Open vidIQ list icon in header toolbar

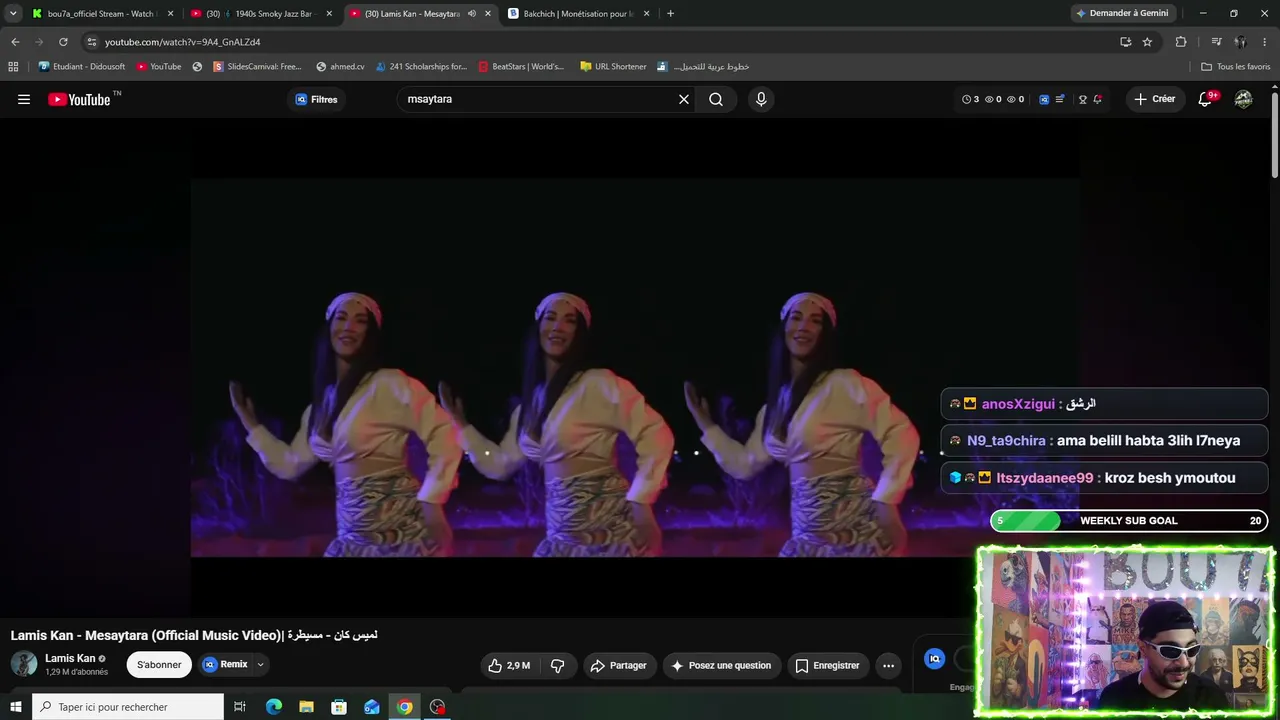(1060, 99)
